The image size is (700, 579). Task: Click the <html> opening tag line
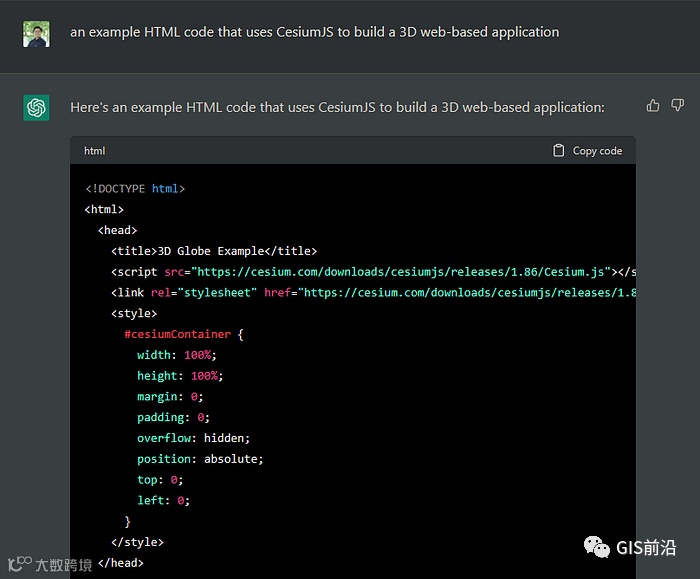tap(104, 209)
